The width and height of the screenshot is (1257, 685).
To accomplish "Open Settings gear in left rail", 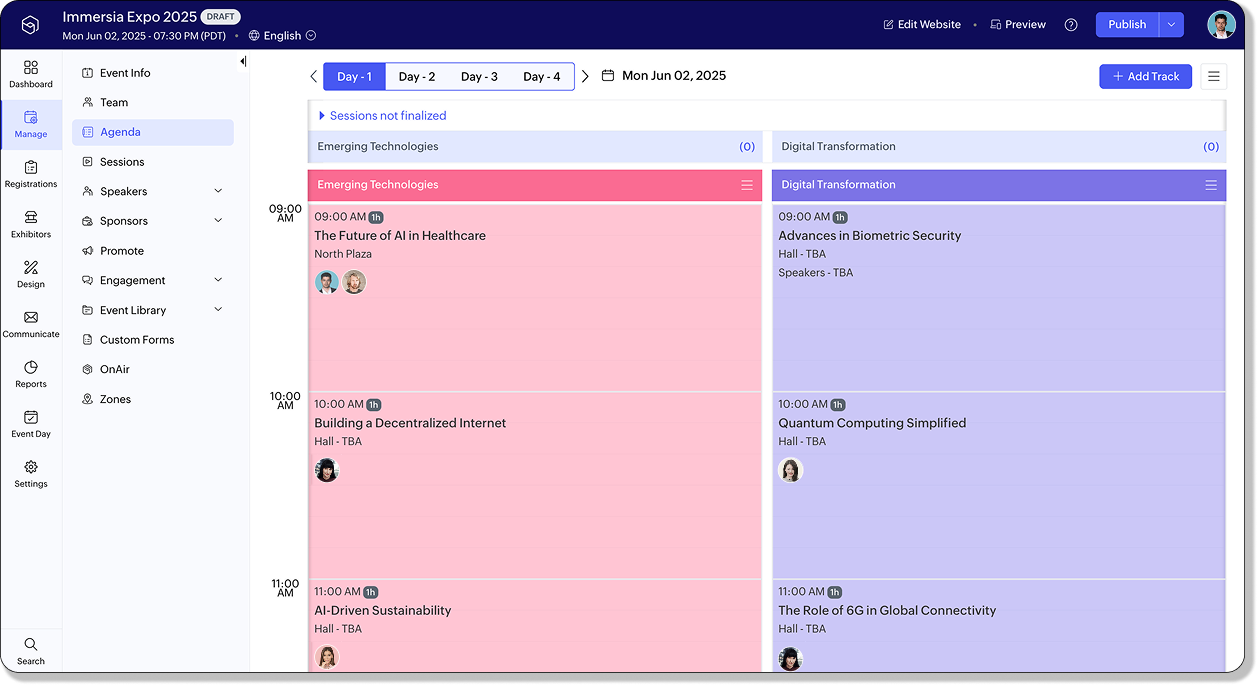I will coord(31,467).
